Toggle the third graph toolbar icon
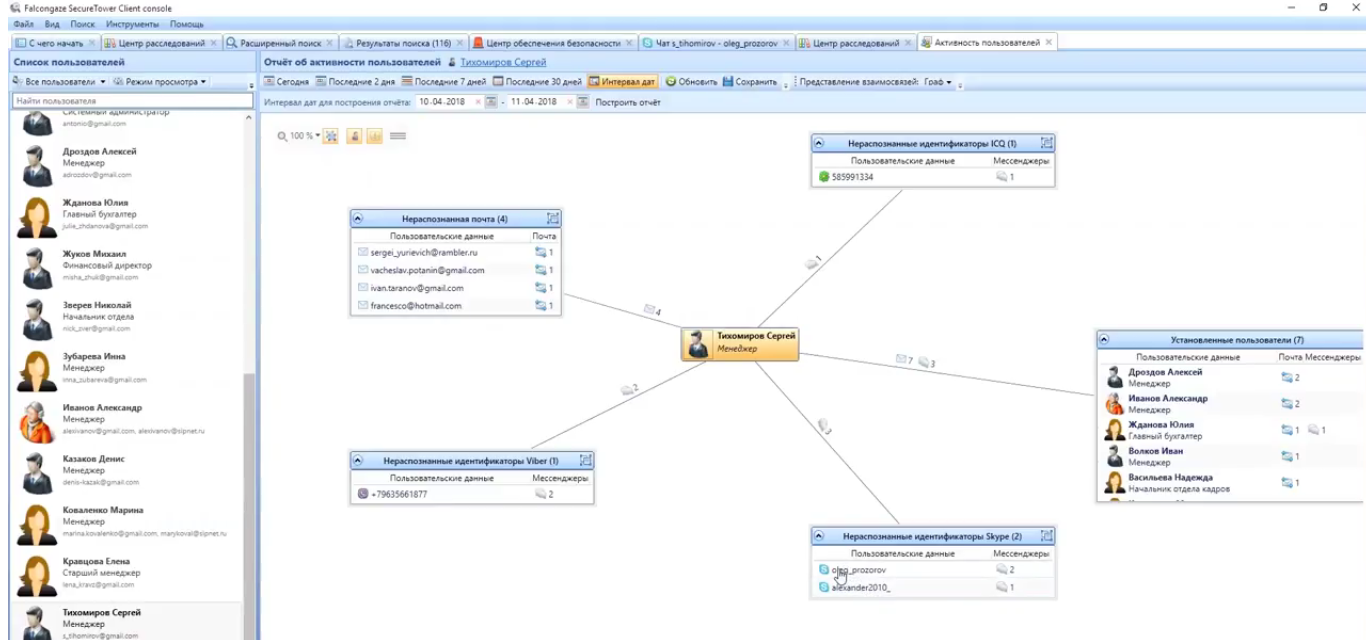Screen dimensions: 1366x640 [x=374, y=136]
